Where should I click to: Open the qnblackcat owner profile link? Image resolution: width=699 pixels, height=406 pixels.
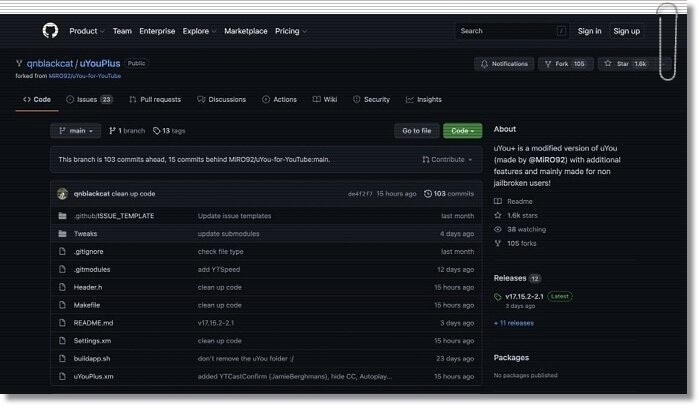click(x=49, y=64)
